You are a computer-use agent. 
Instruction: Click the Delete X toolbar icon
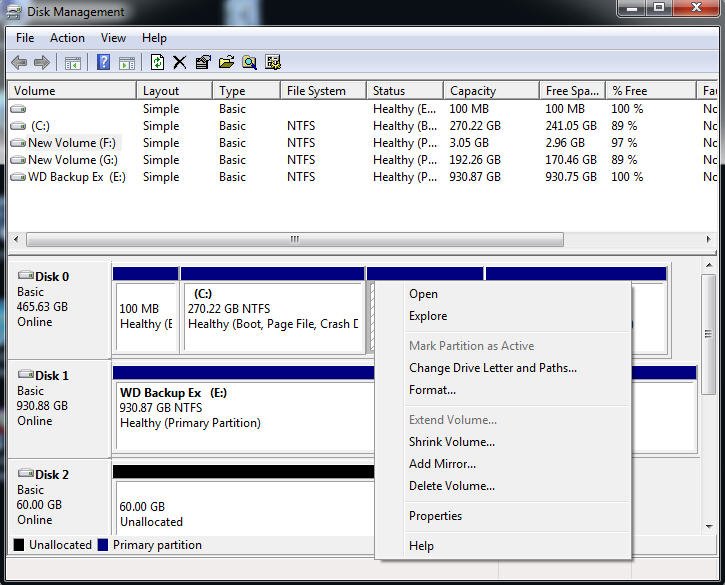pyautogui.click(x=179, y=62)
